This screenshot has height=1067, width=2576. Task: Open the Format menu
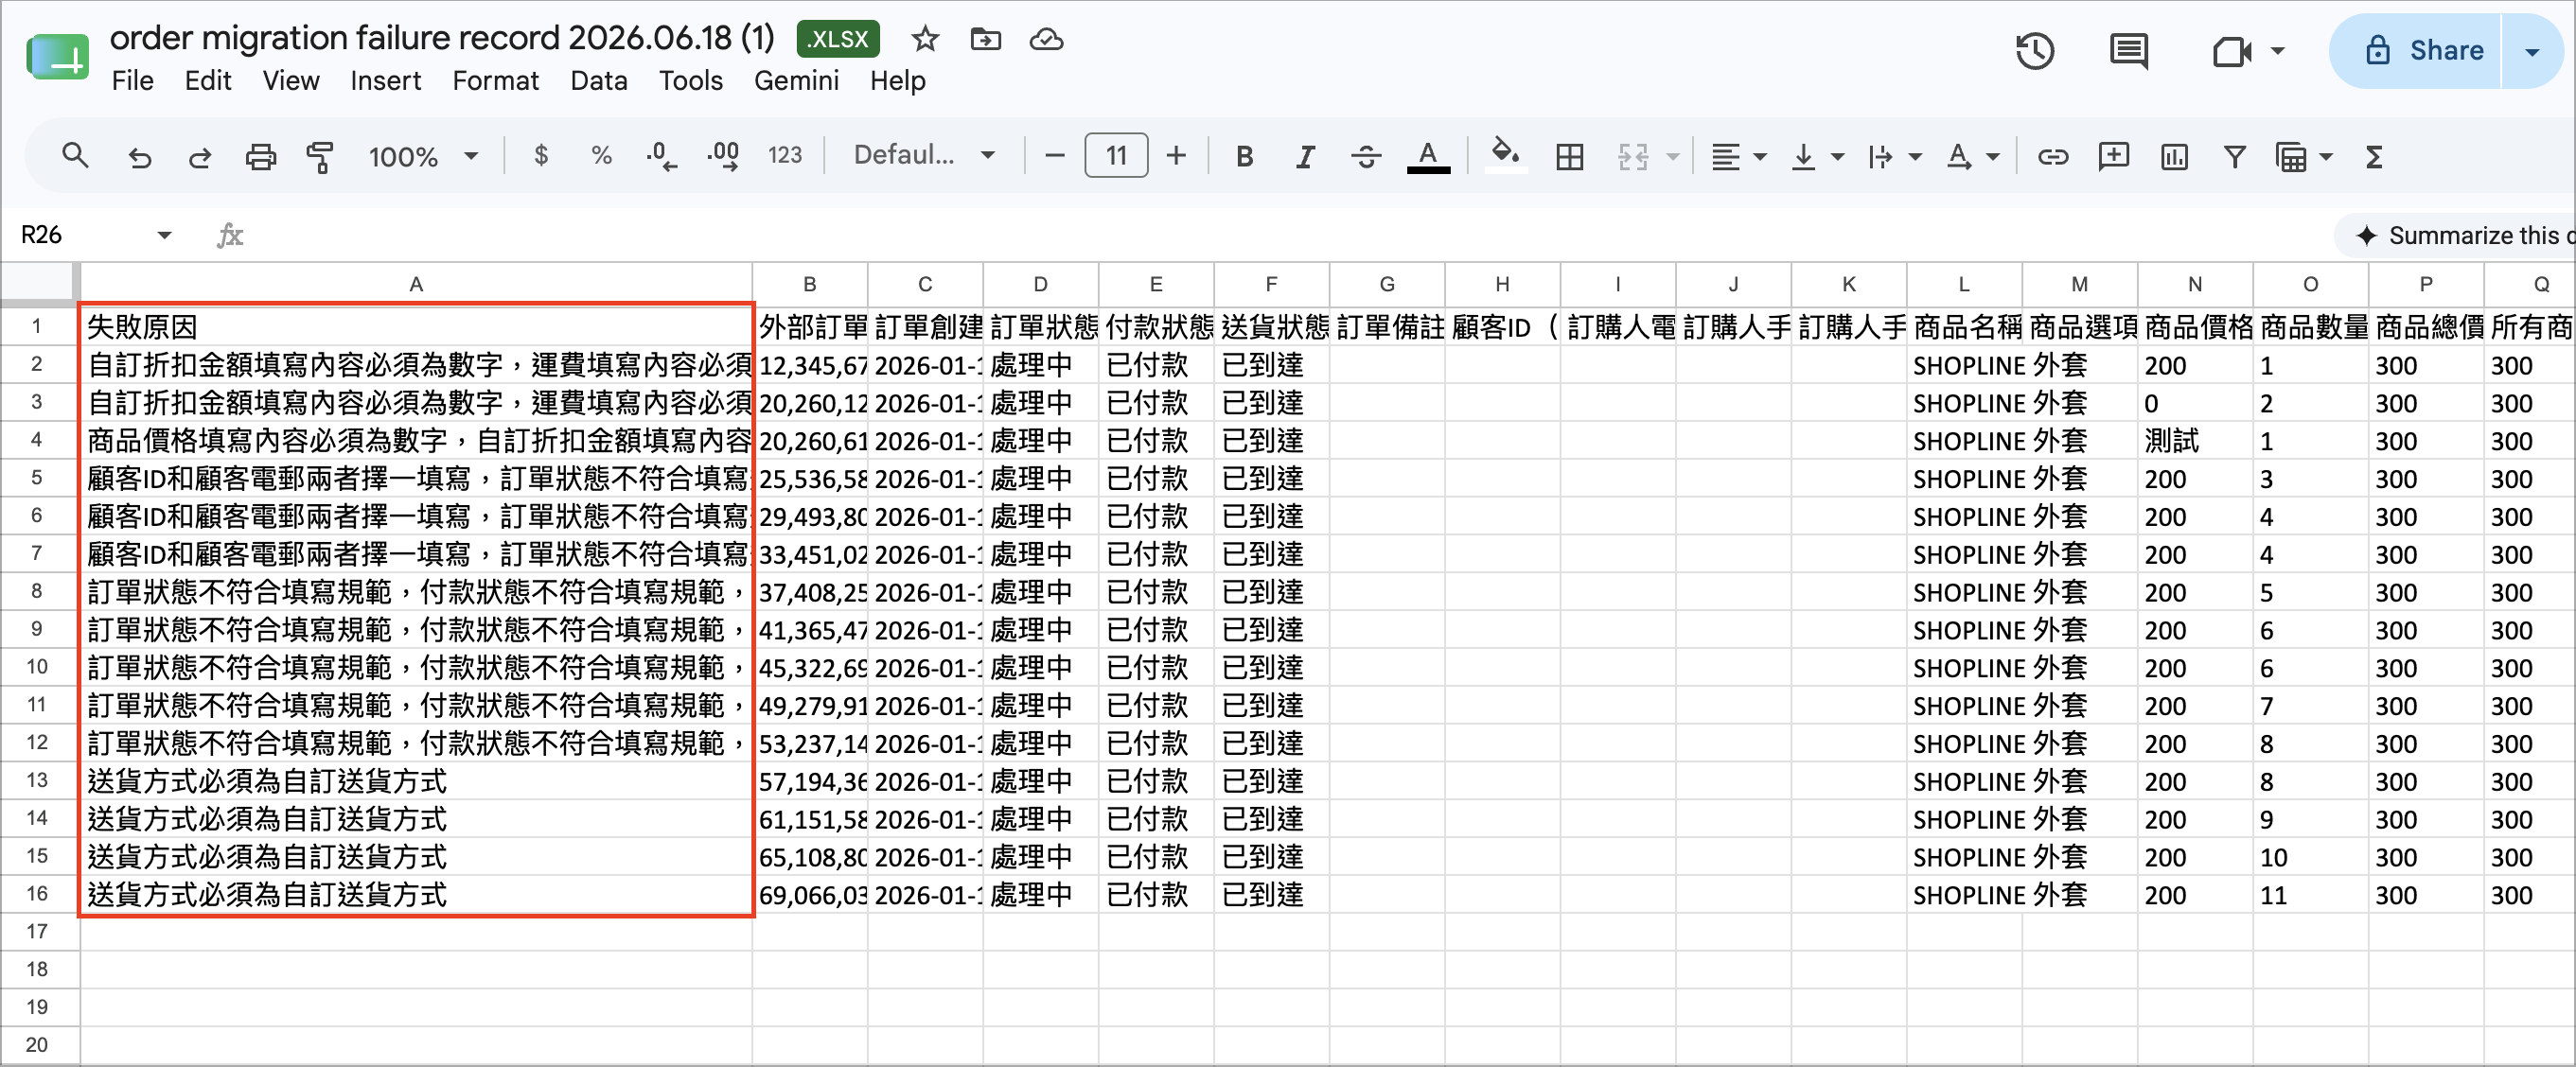[x=495, y=81]
